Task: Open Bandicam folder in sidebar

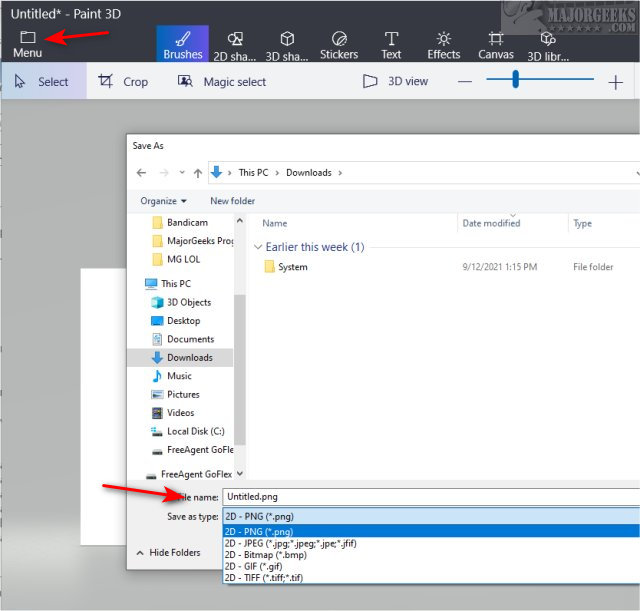Action: pyautogui.click(x=180, y=222)
